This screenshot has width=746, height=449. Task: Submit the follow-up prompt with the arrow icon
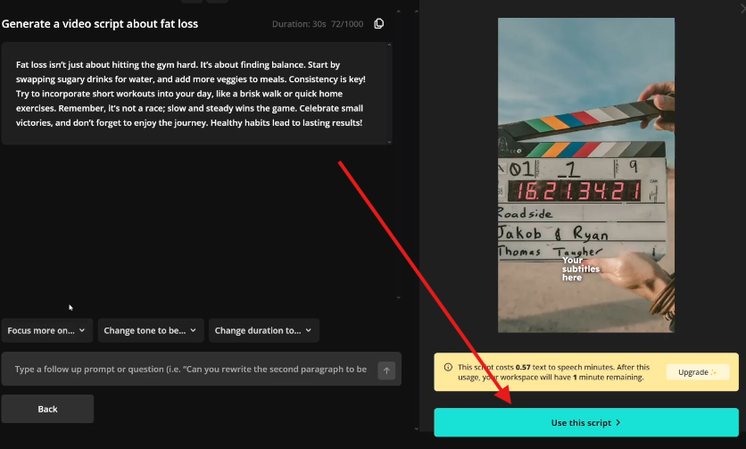tap(386, 371)
